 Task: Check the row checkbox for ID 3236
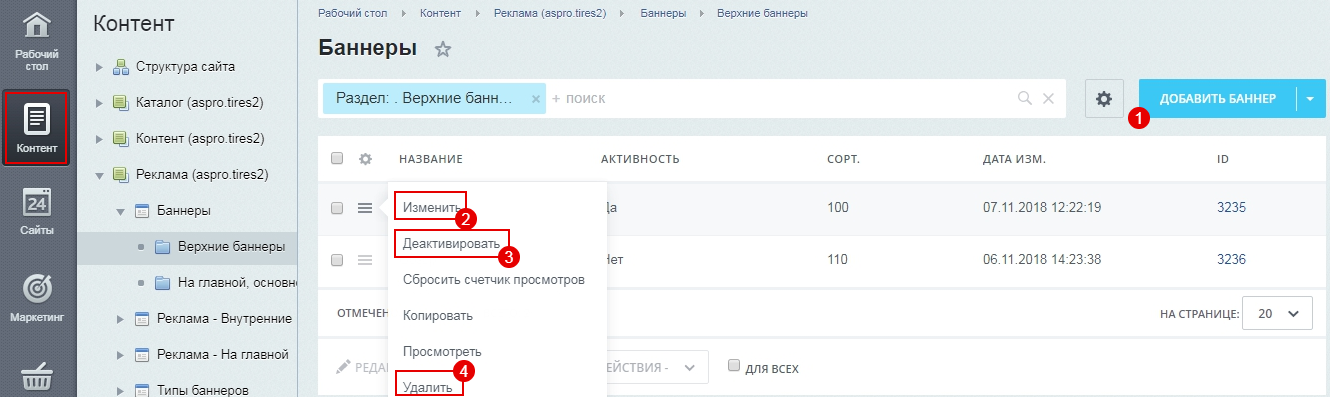click(337, 260)
